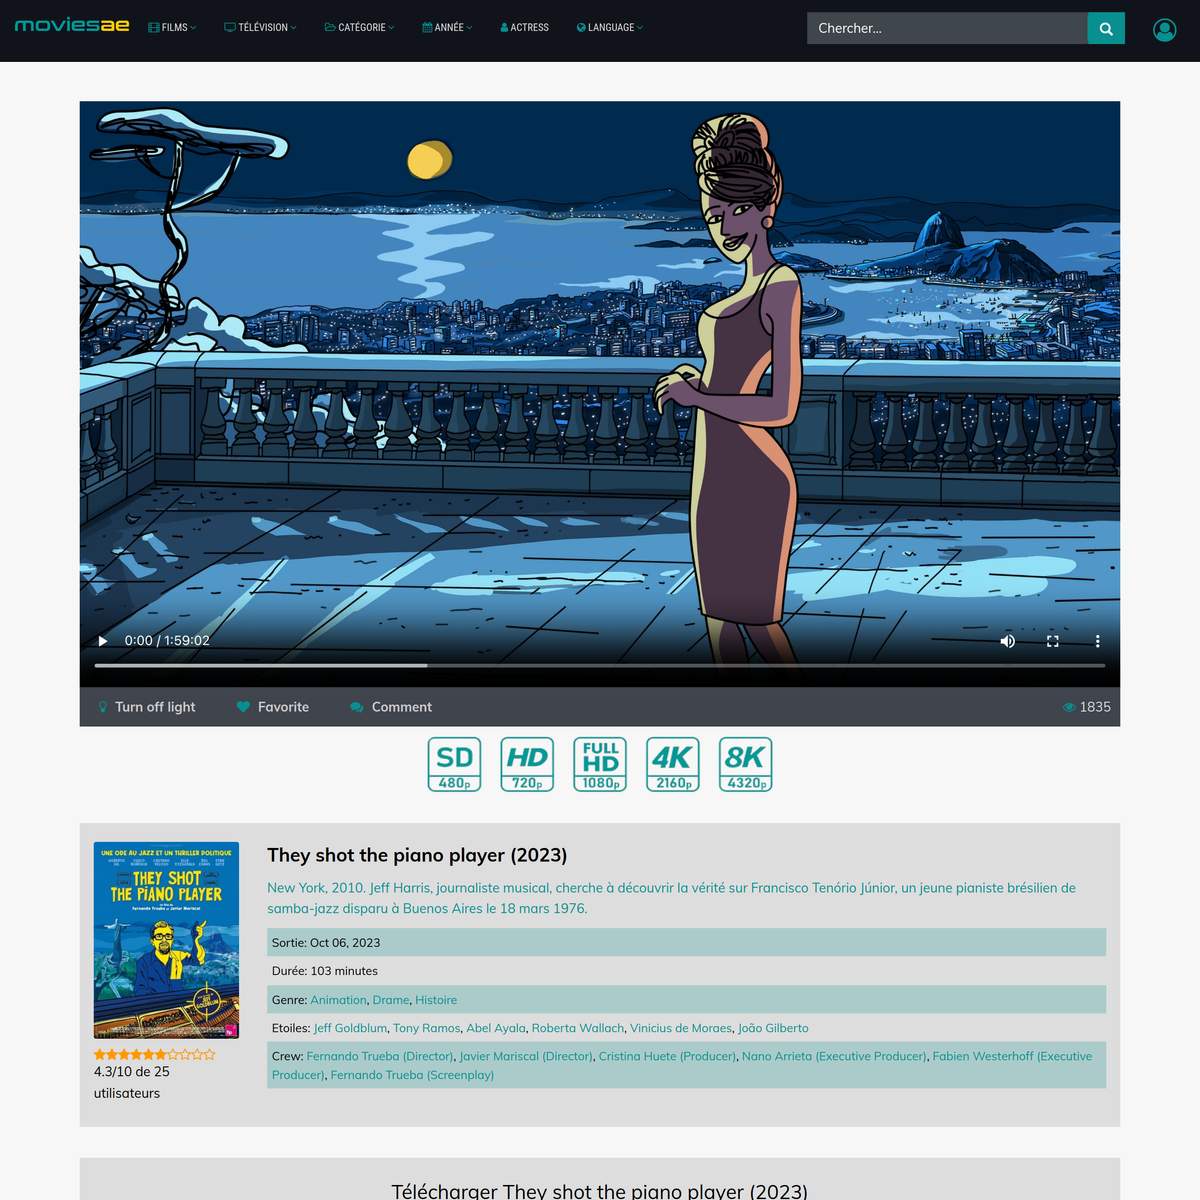Open Tony Ramos actor page
Screen dimensions: 1200x1200
[427, 1028]
